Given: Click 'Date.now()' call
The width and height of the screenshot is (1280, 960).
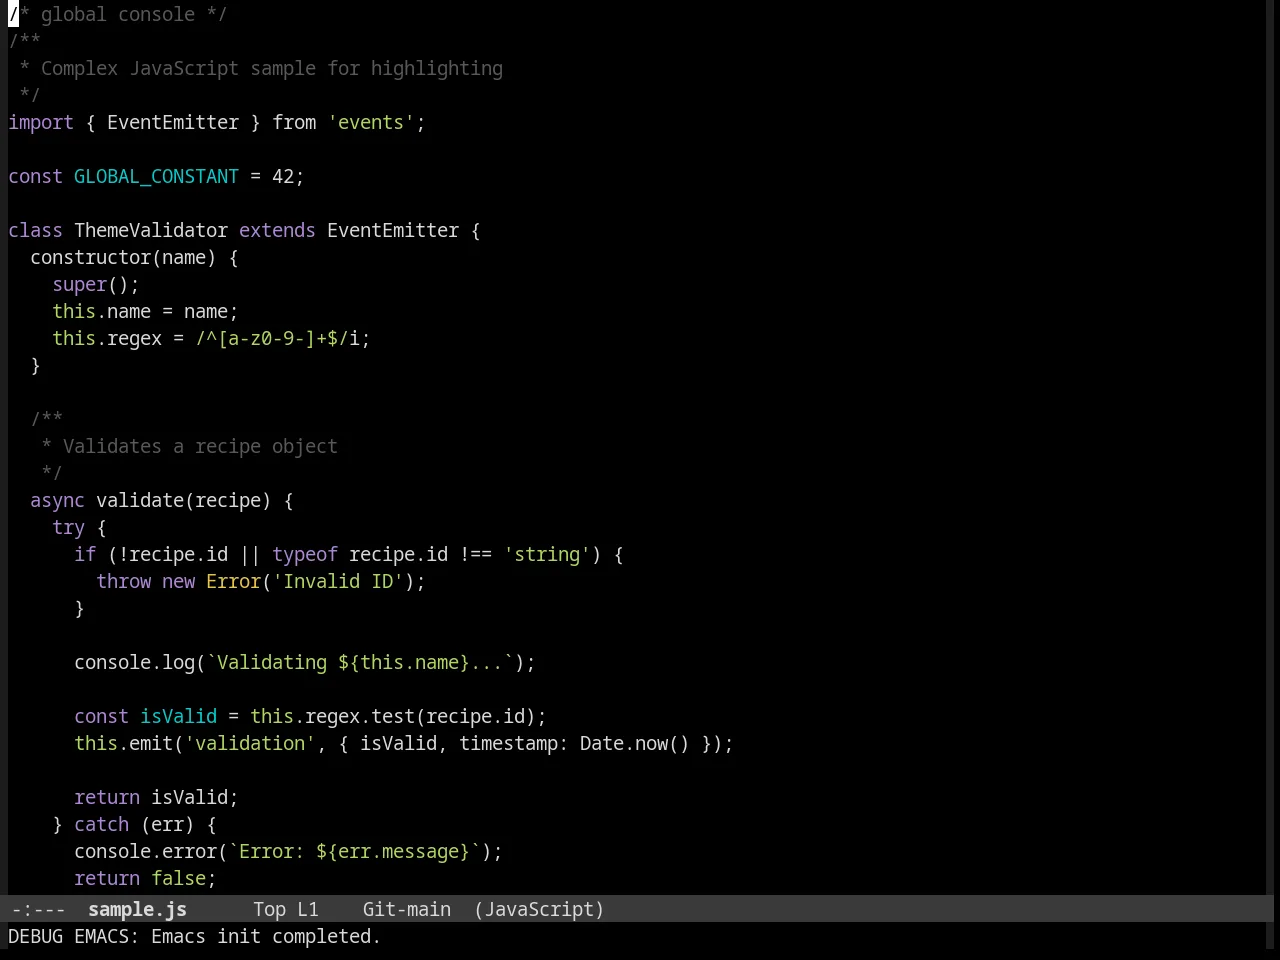Looking at the screenshot, I should tap(635, 743).
